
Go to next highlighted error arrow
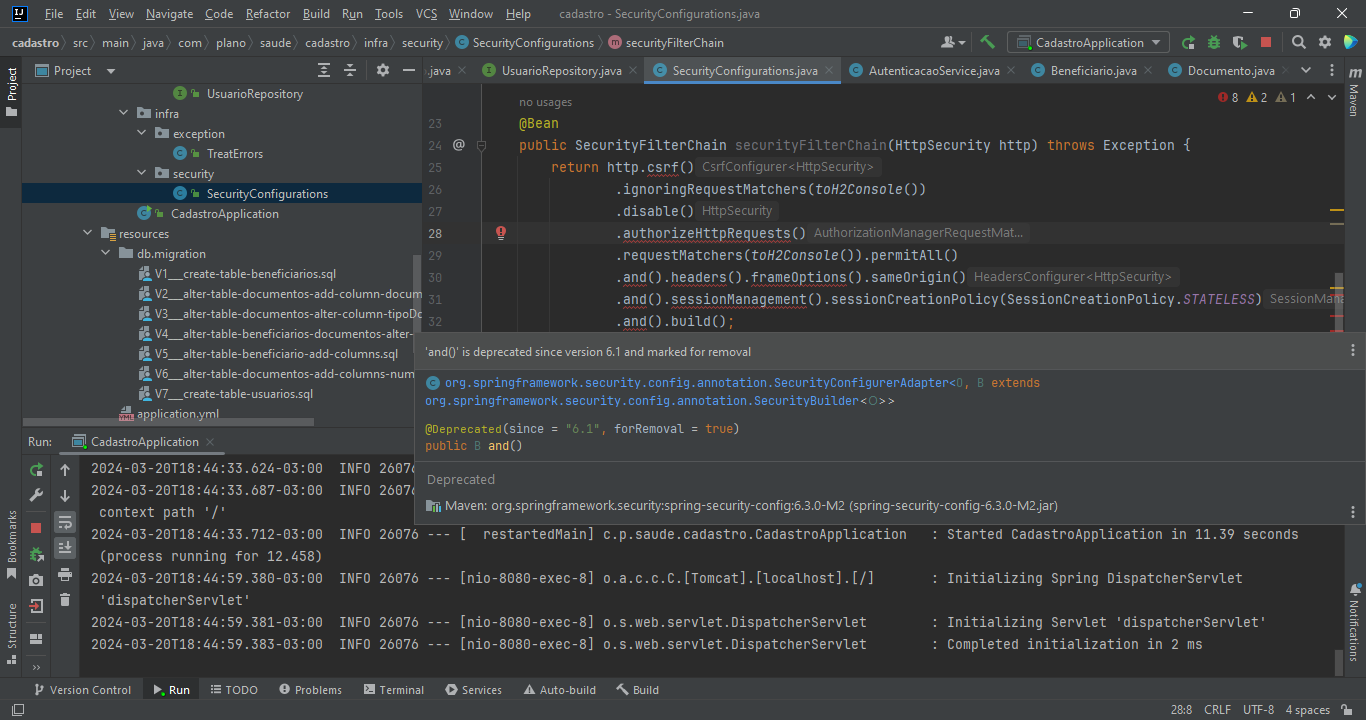tap(1333, 97)
